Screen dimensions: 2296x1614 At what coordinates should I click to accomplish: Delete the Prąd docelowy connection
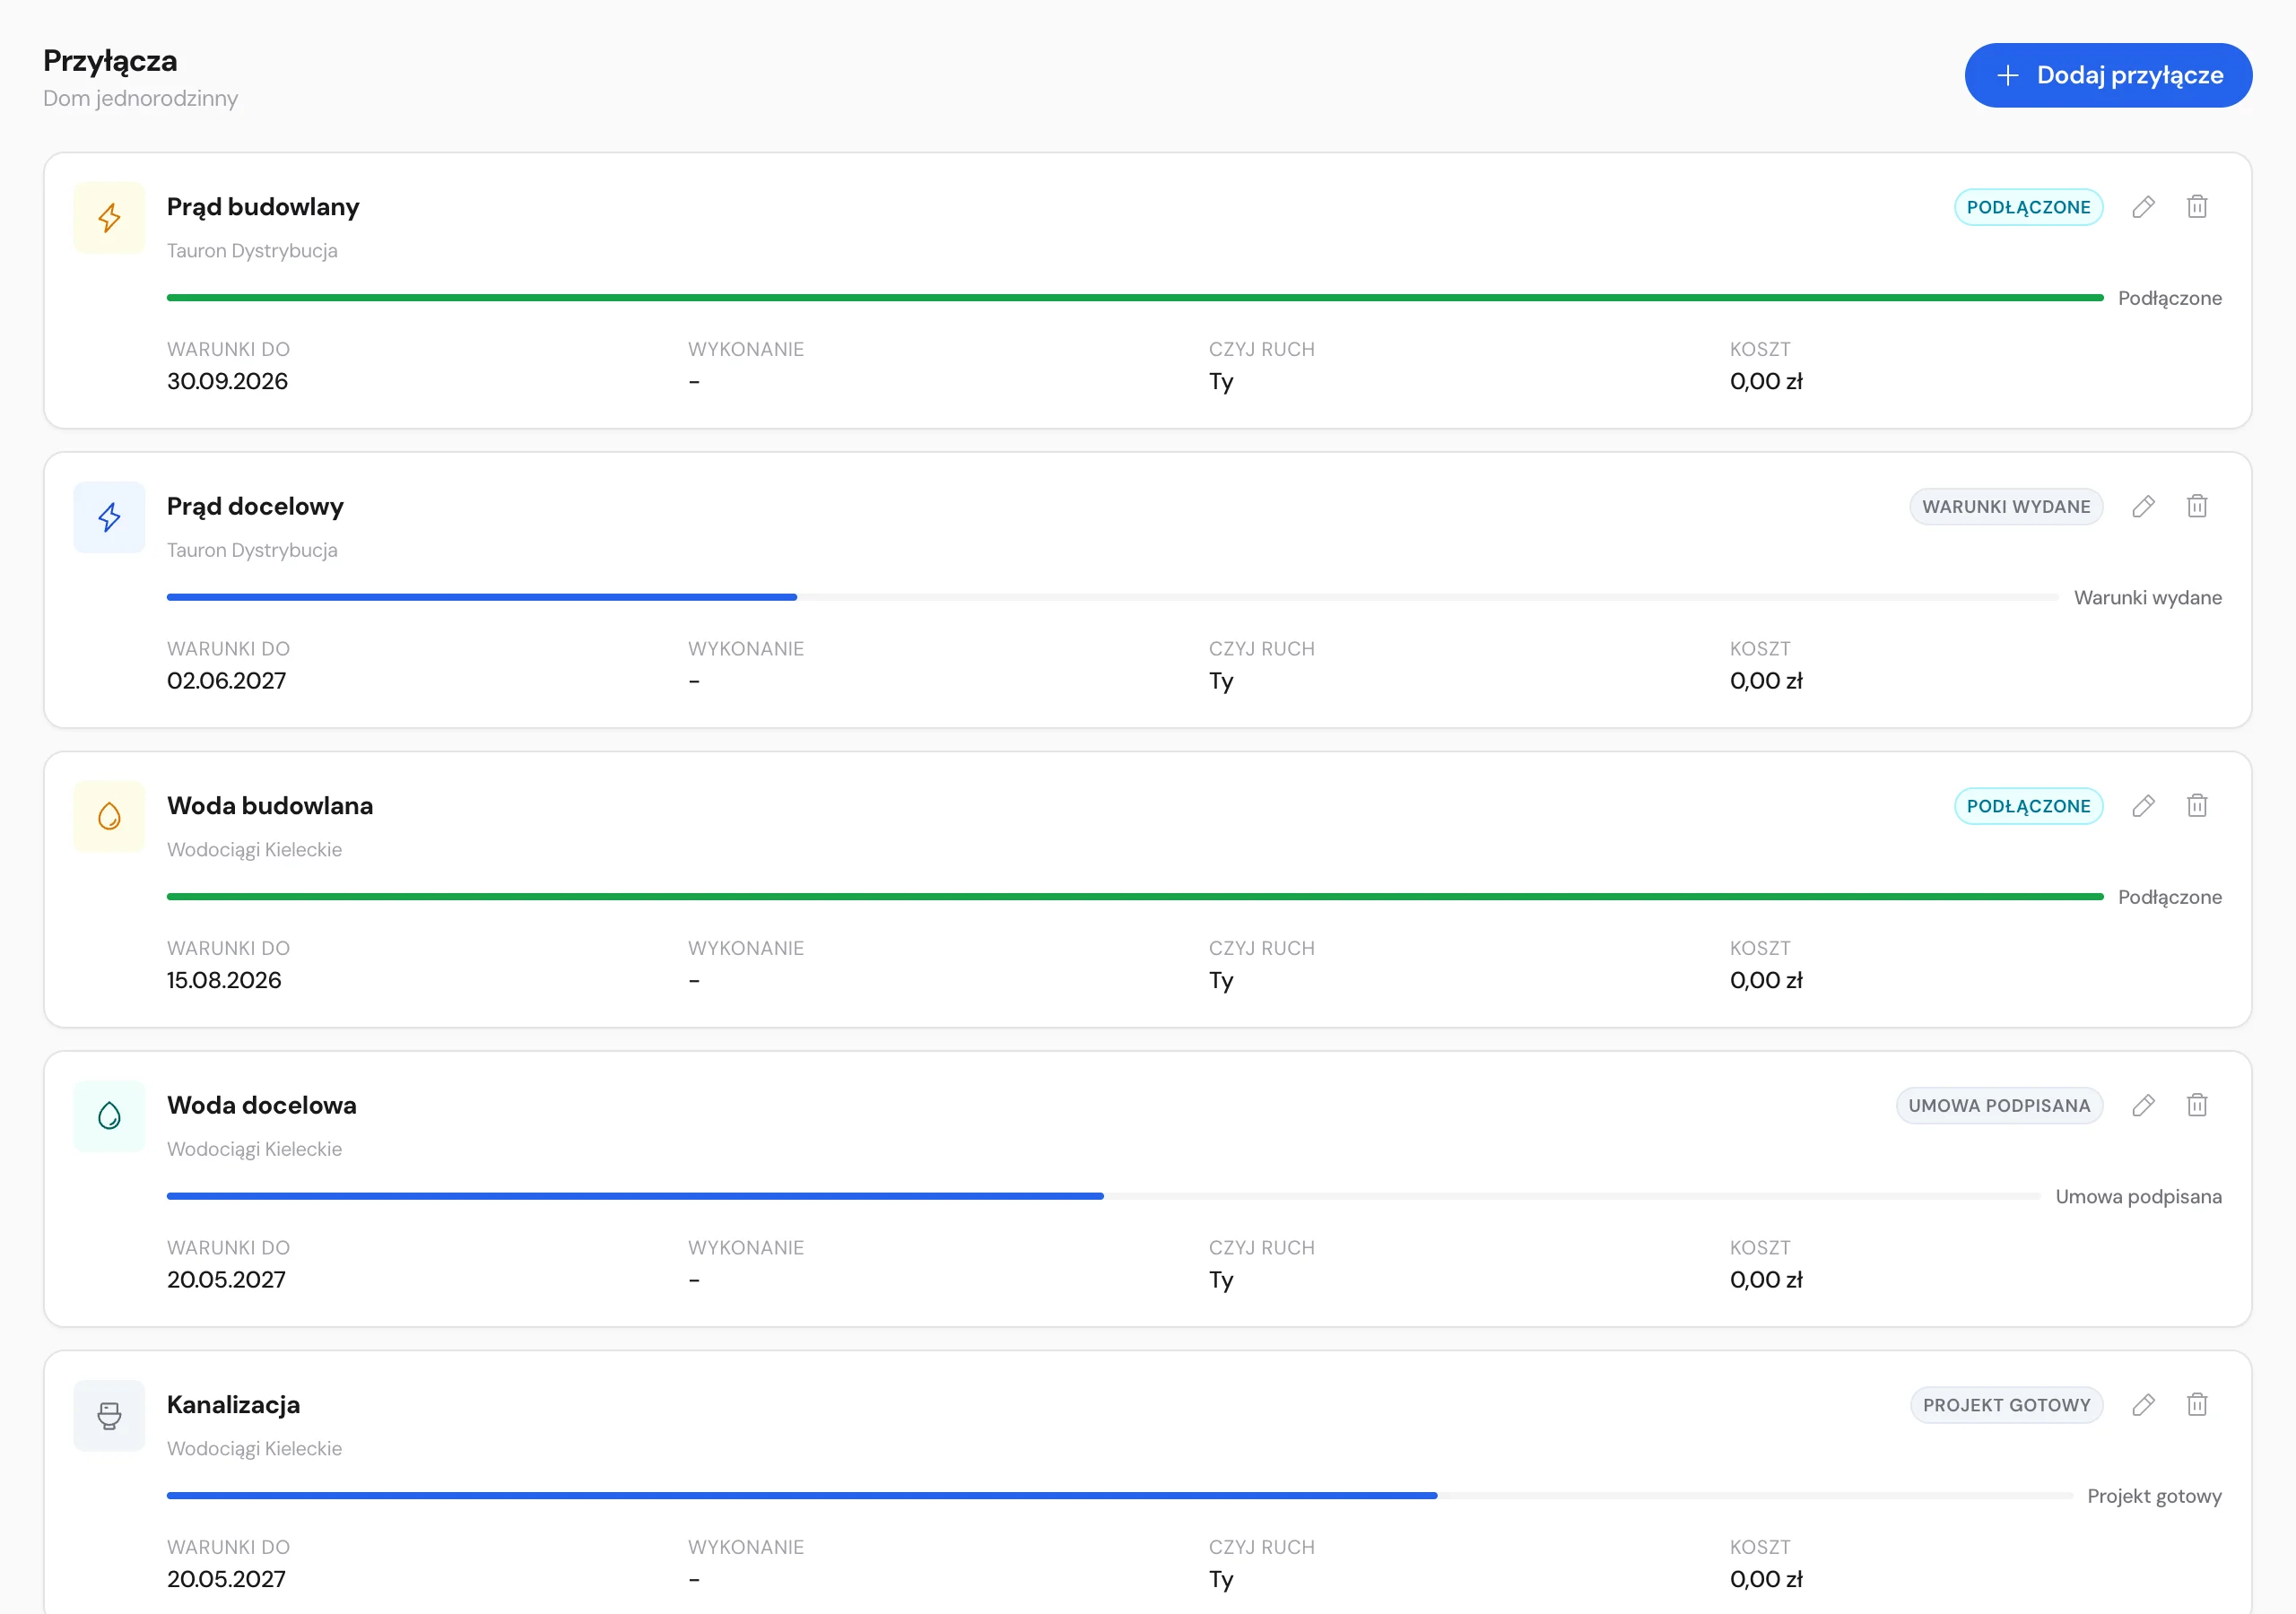point(2197,506)
